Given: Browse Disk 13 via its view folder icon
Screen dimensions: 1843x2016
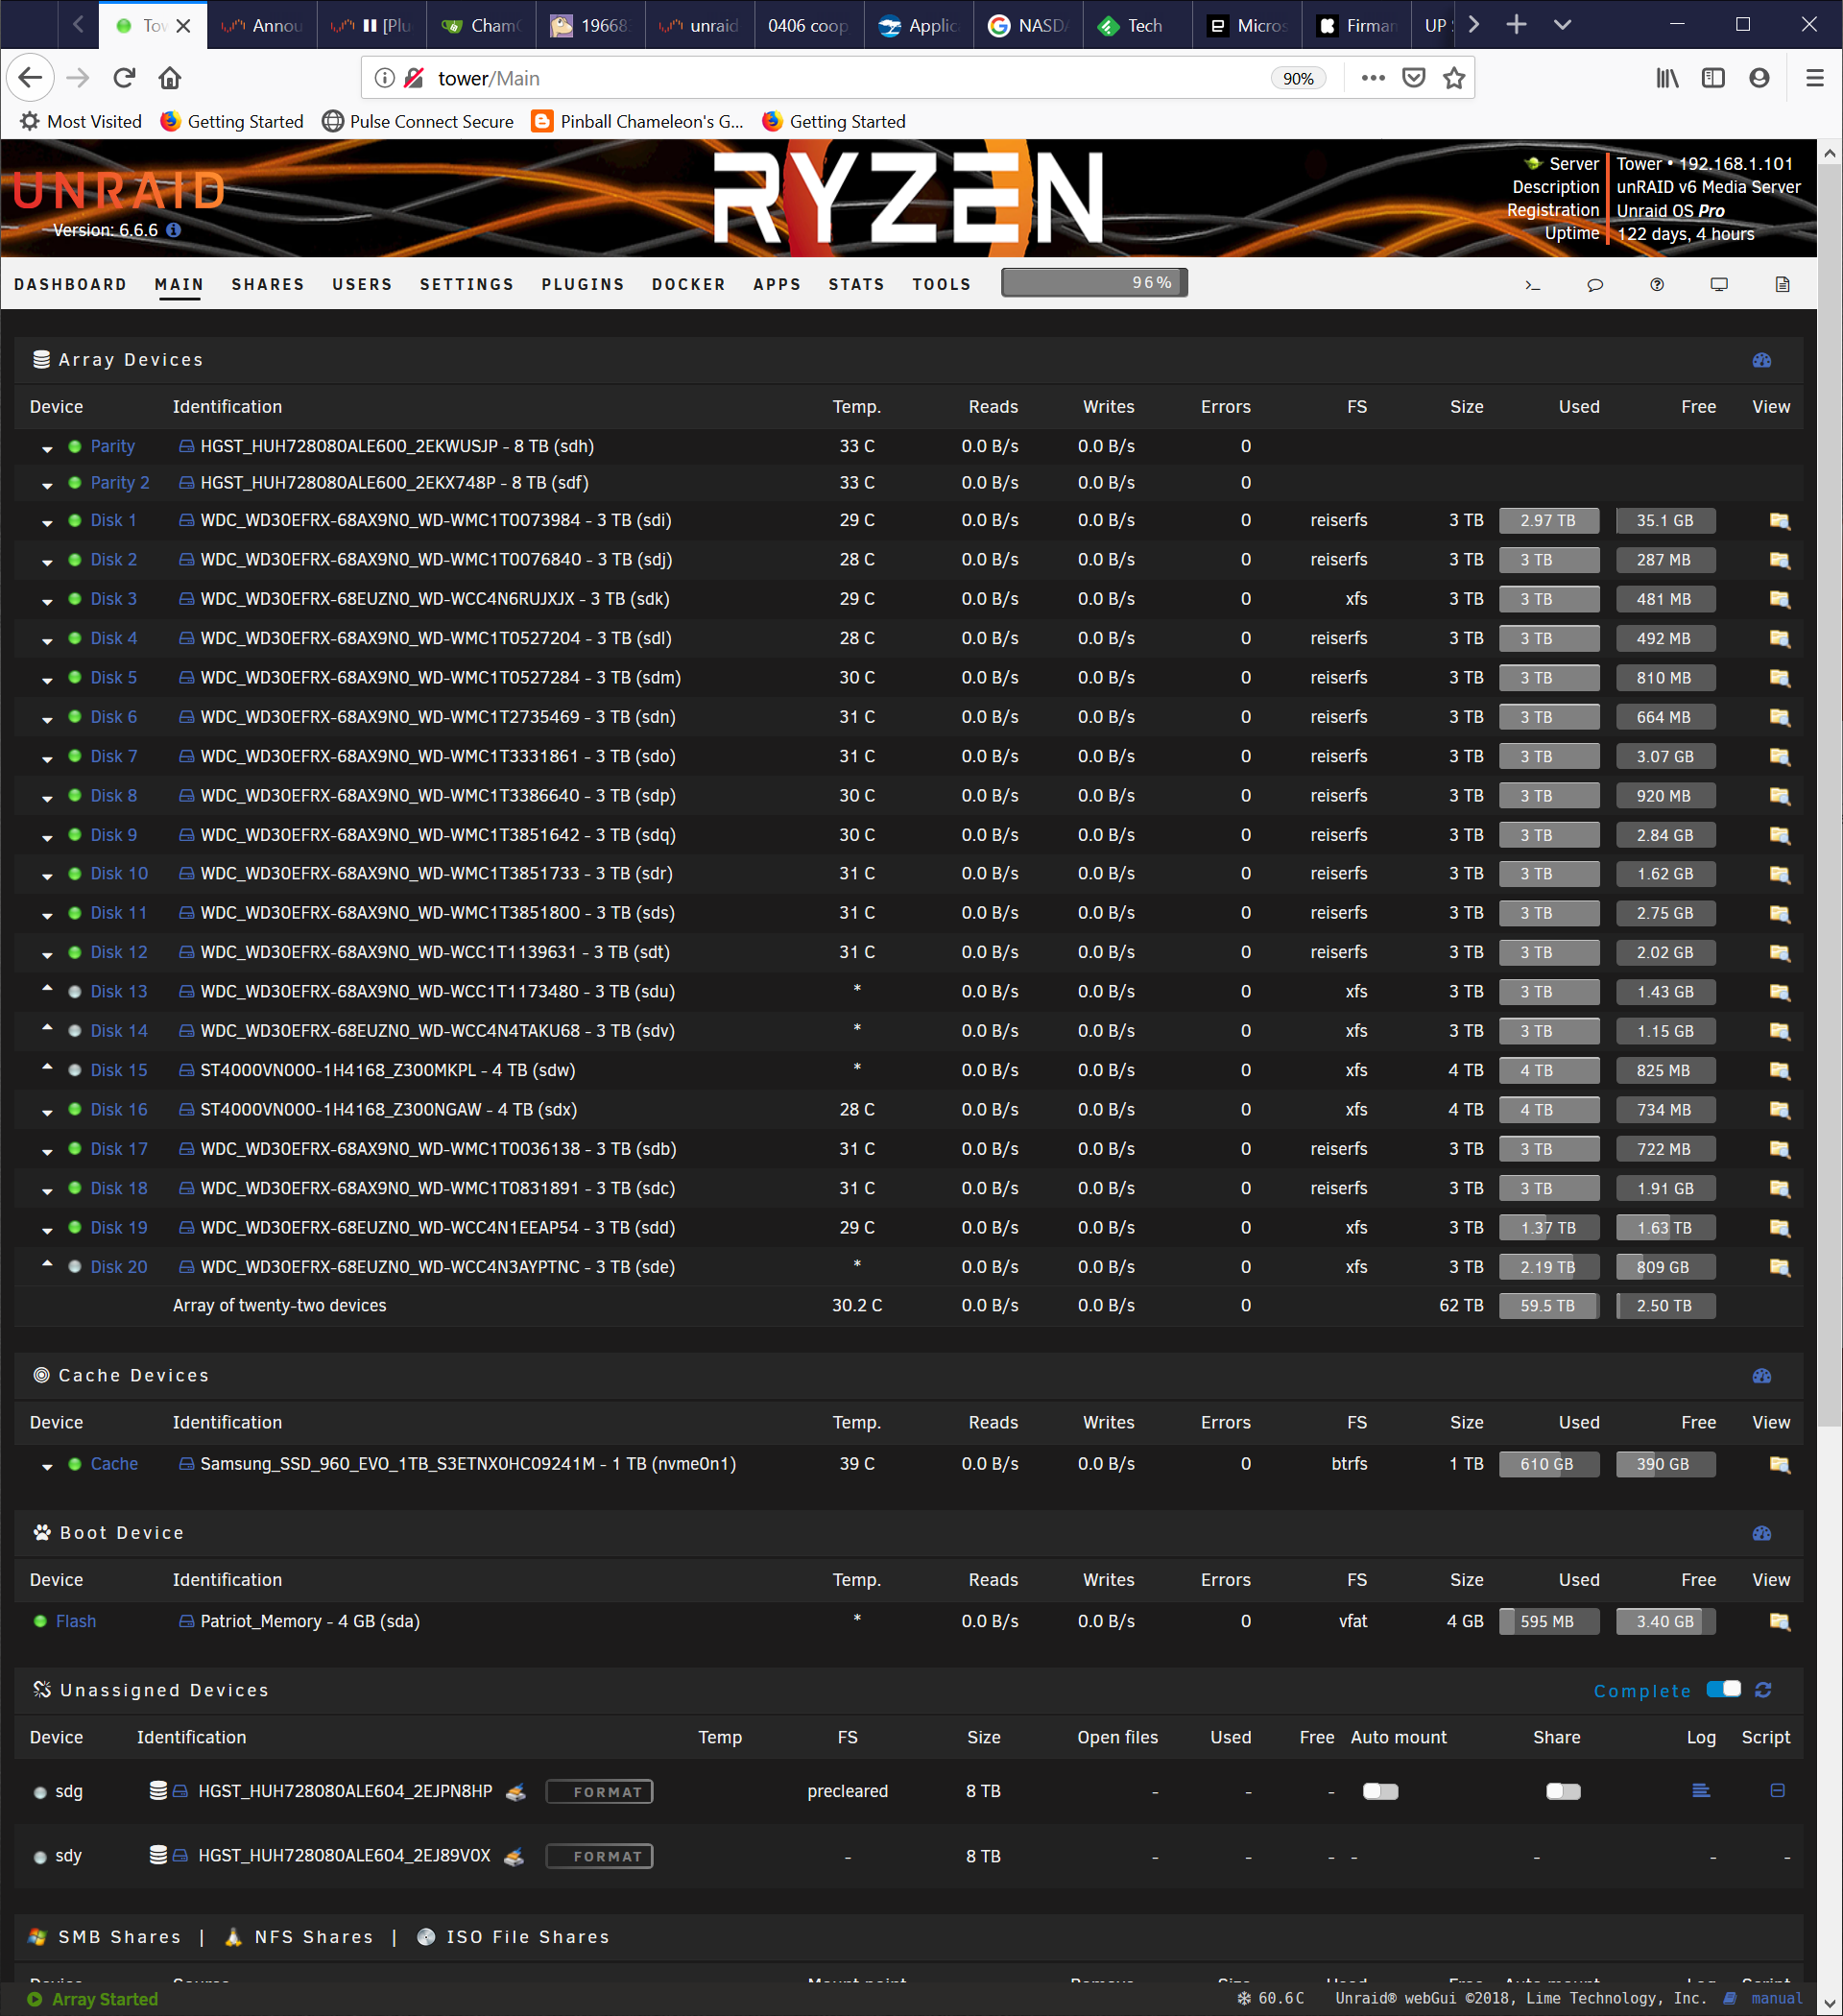Looking at the screenshot, I should click(x=1779, y=992).
